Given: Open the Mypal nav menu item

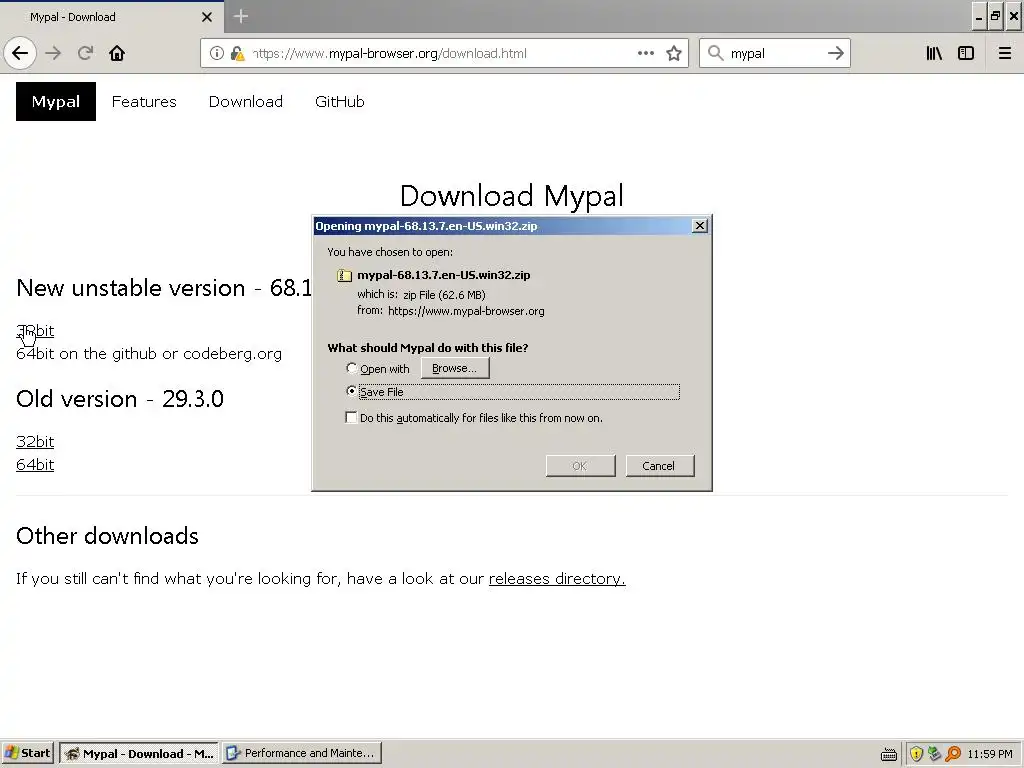Looking at the screenshot, I should click(56, 101).
